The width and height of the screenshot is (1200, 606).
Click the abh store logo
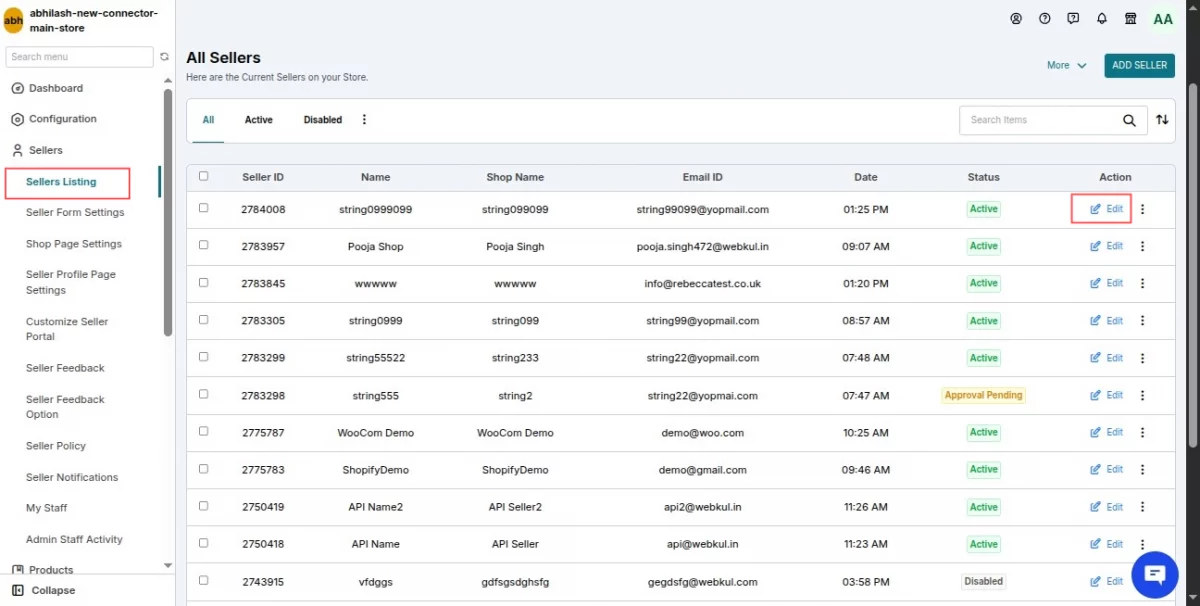[14, 21]
